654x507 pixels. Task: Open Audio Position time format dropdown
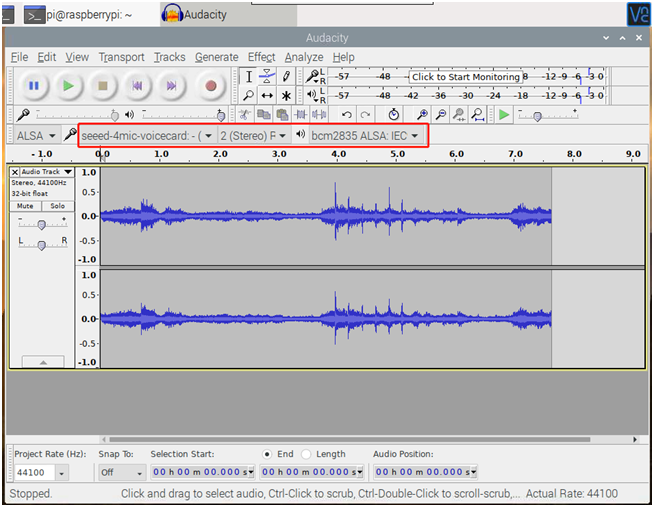[x=473, y=472]
